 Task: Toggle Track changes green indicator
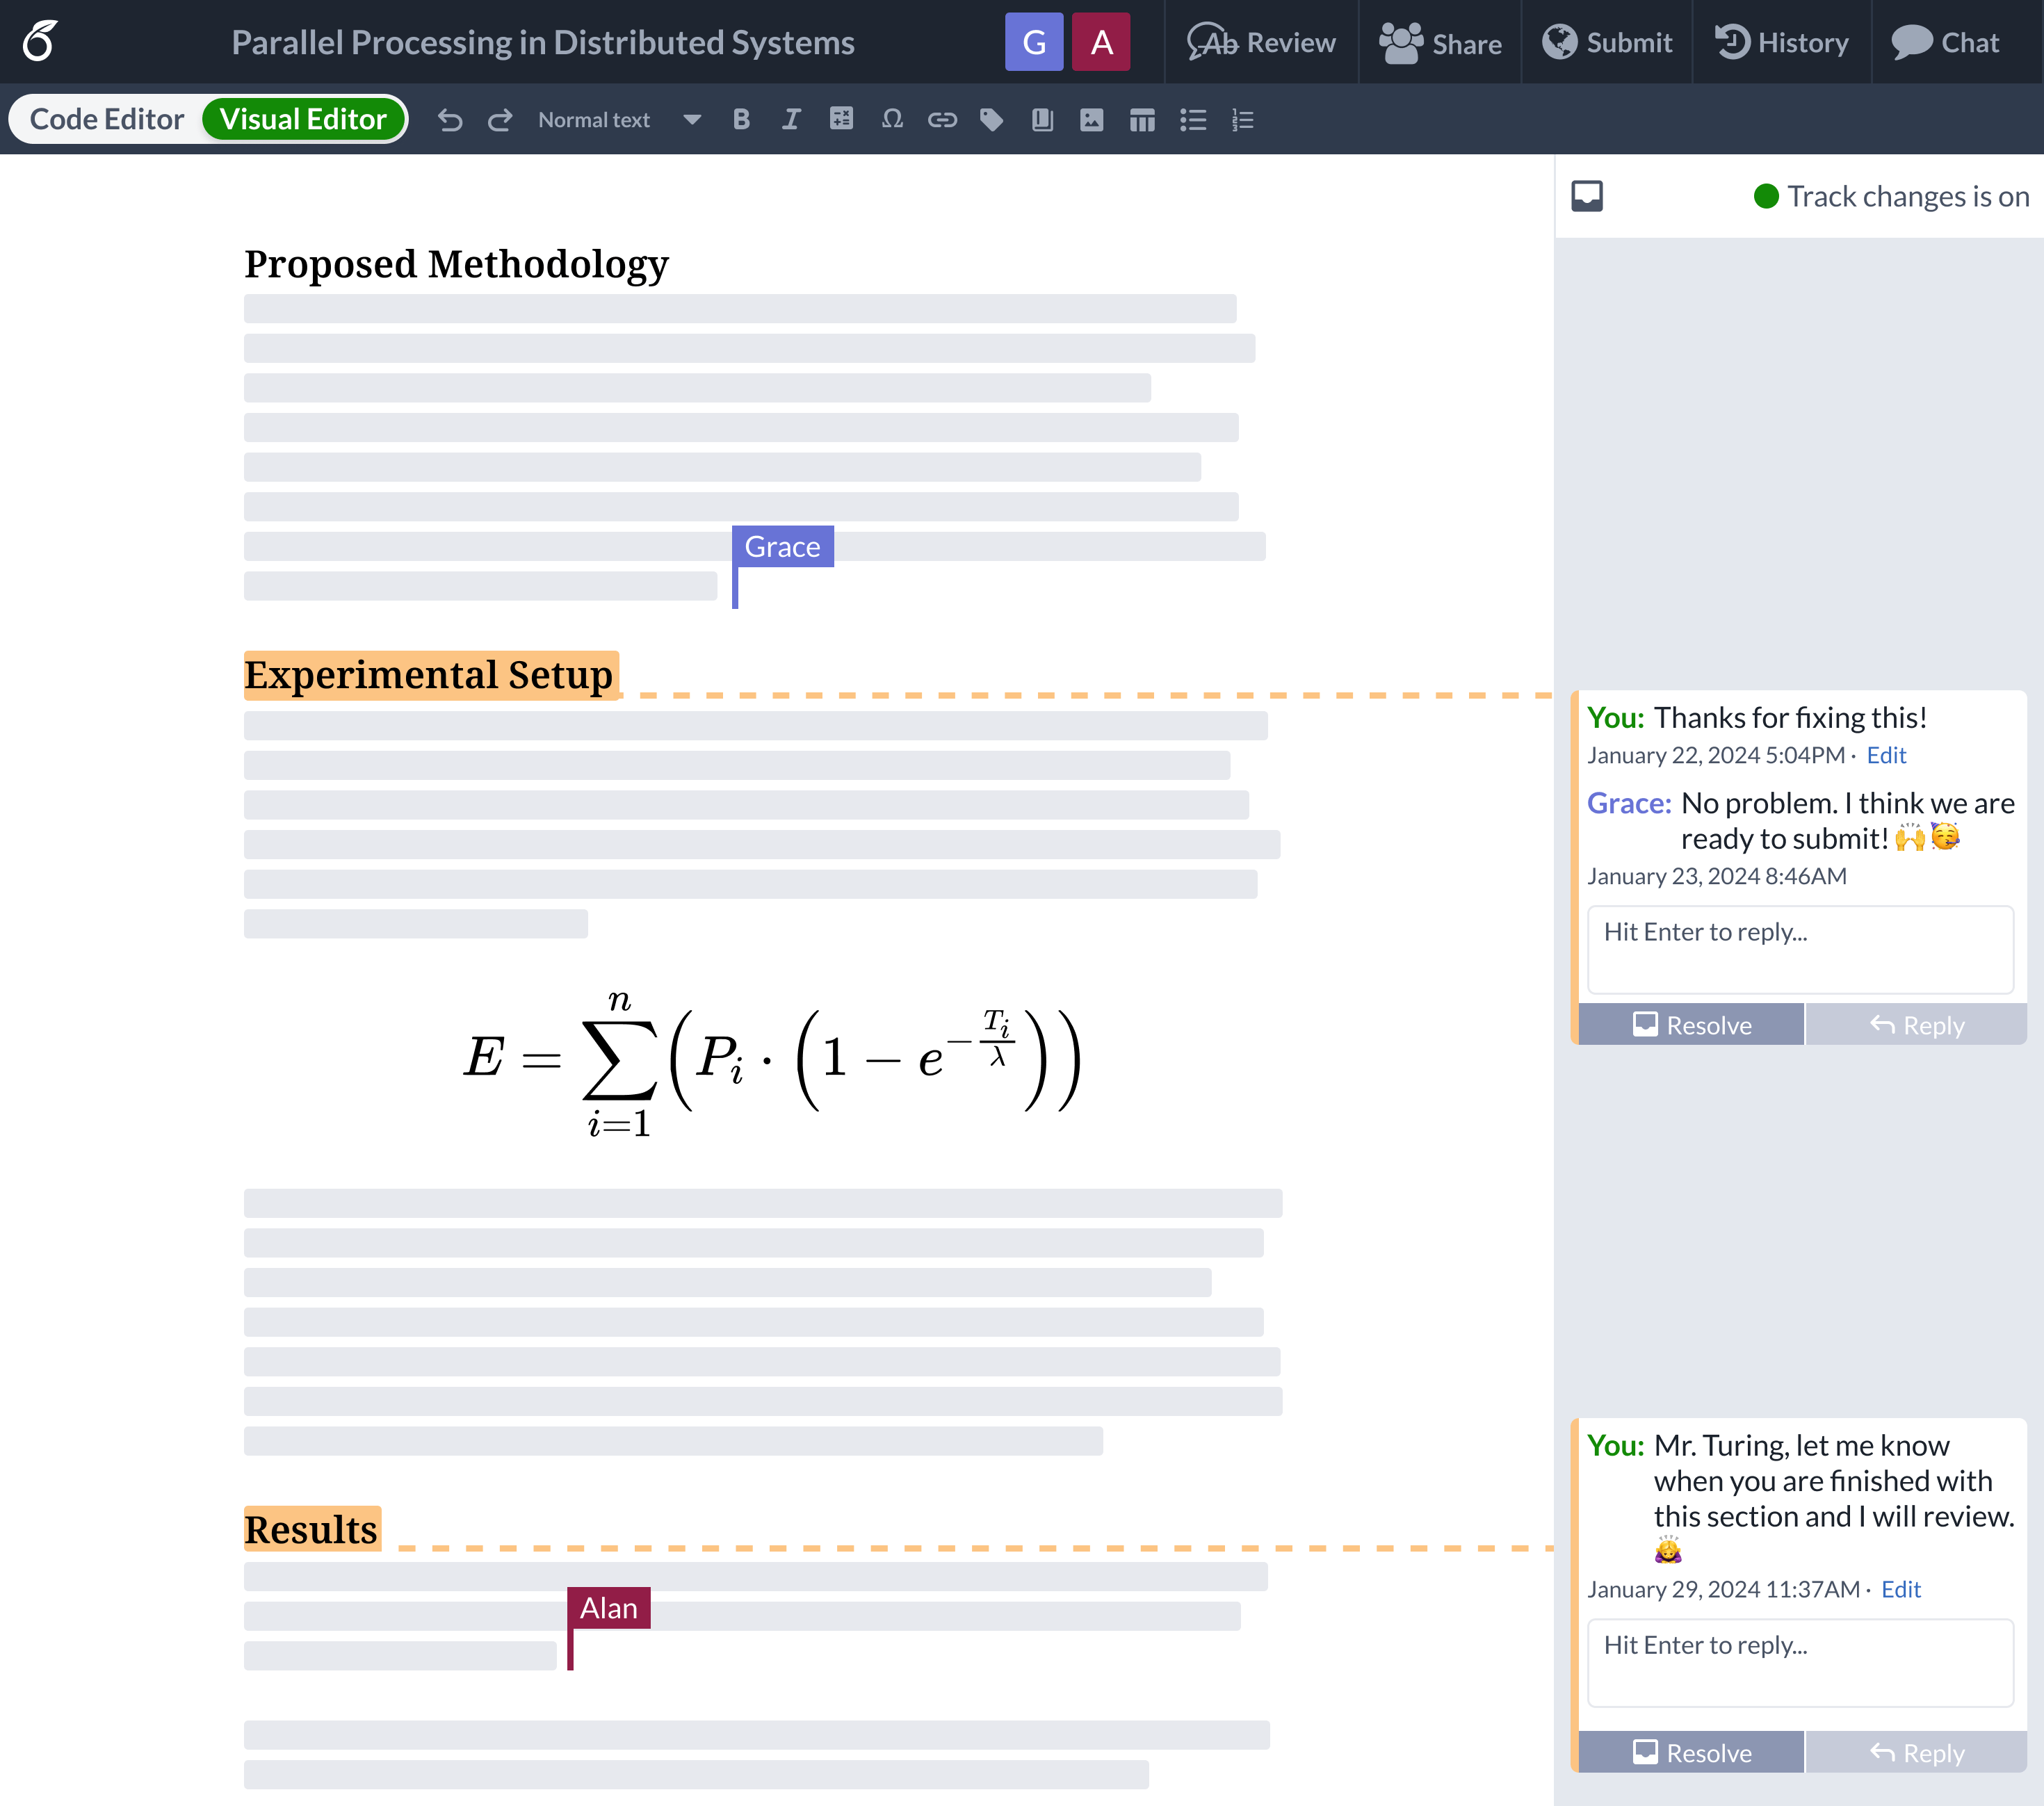coord(1766,196)
